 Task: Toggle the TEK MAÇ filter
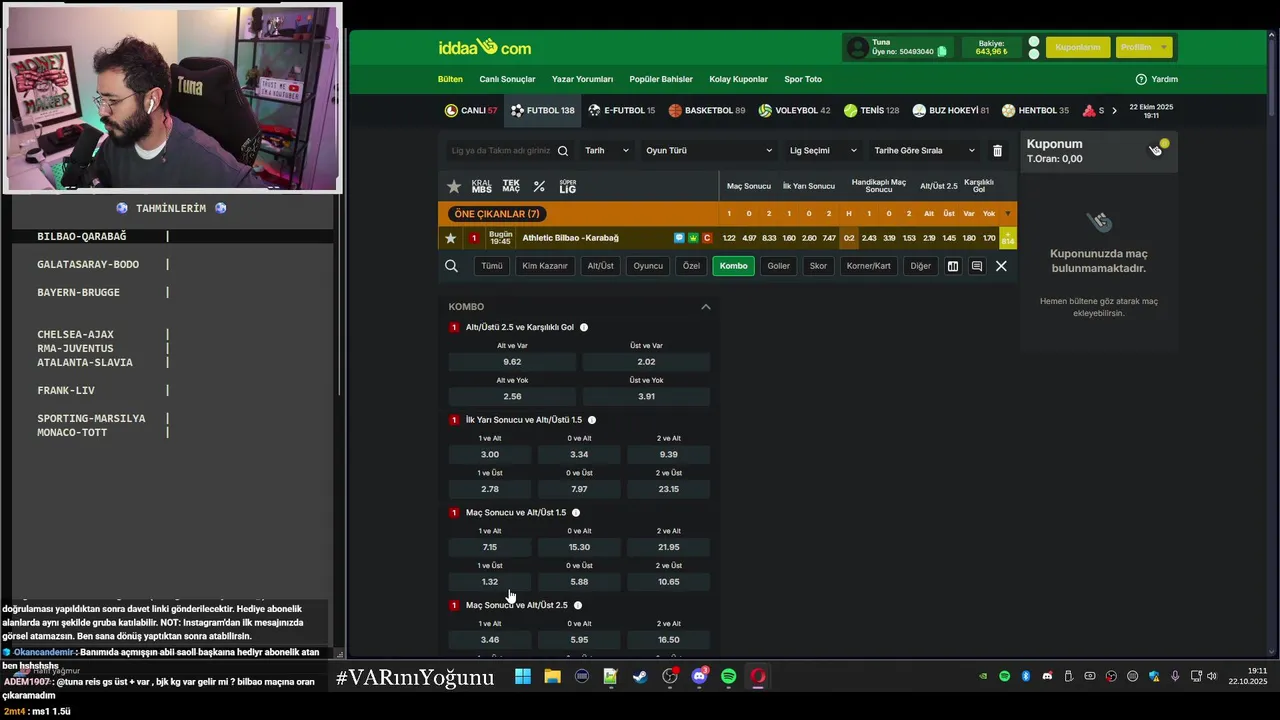pos(511,186)
